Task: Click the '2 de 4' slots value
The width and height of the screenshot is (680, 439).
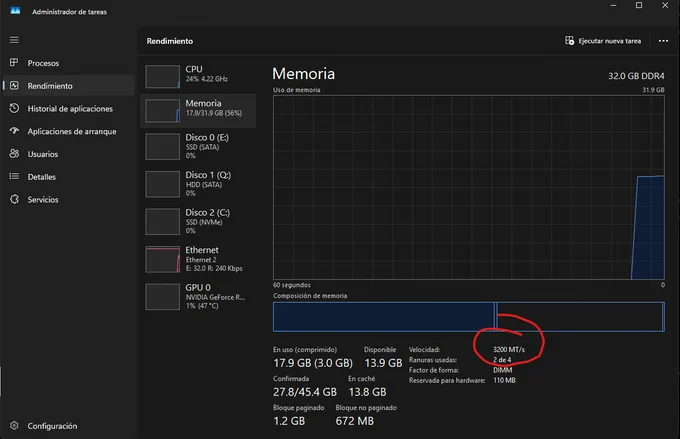Action: (502, 360)
